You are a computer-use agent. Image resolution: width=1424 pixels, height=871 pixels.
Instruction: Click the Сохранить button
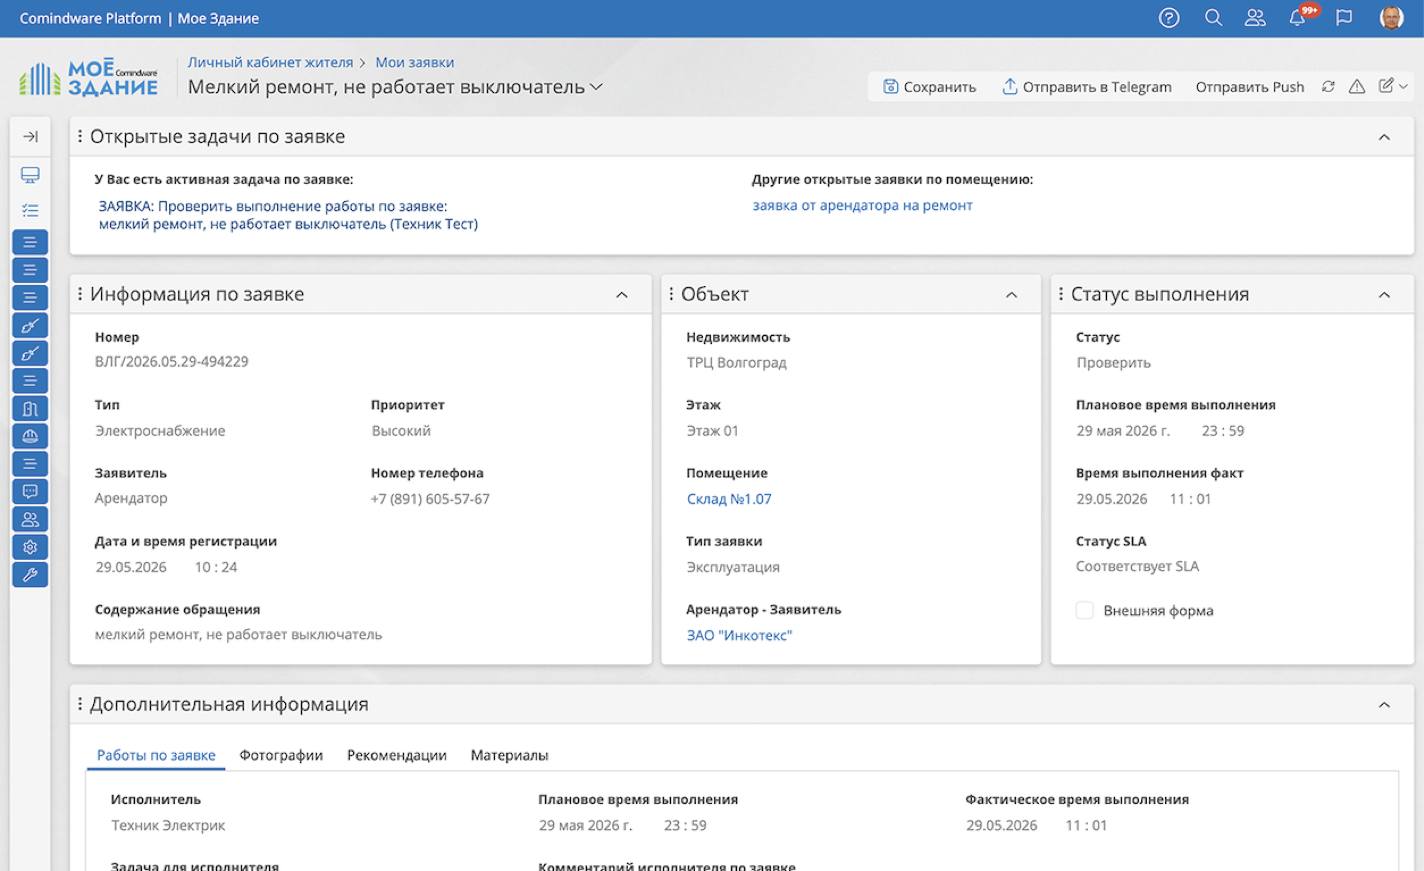929,87
